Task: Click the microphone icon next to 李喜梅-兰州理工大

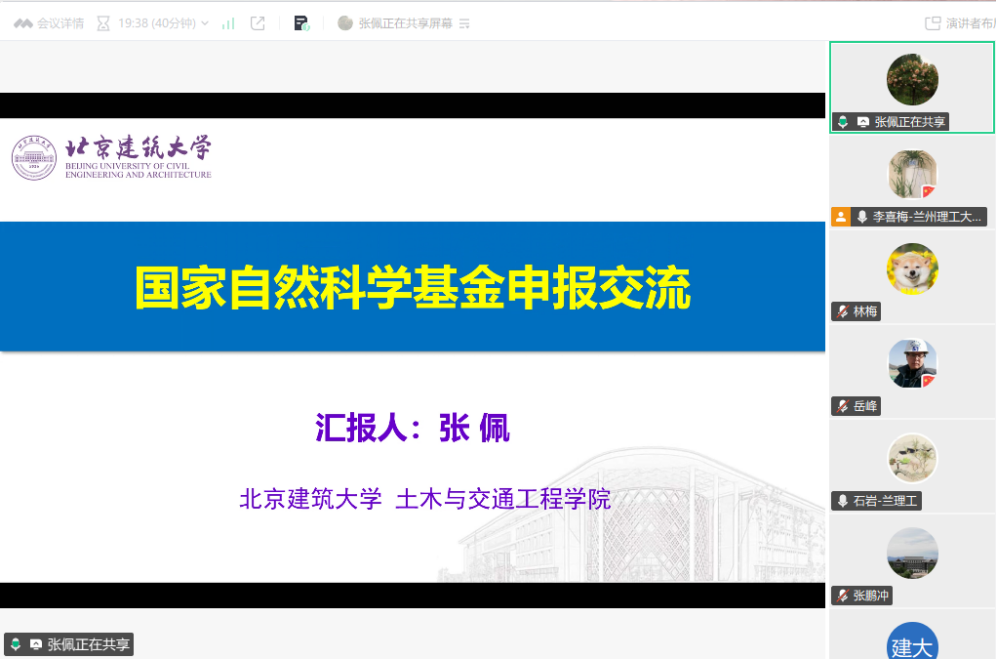Action: [x=861, y=217]
